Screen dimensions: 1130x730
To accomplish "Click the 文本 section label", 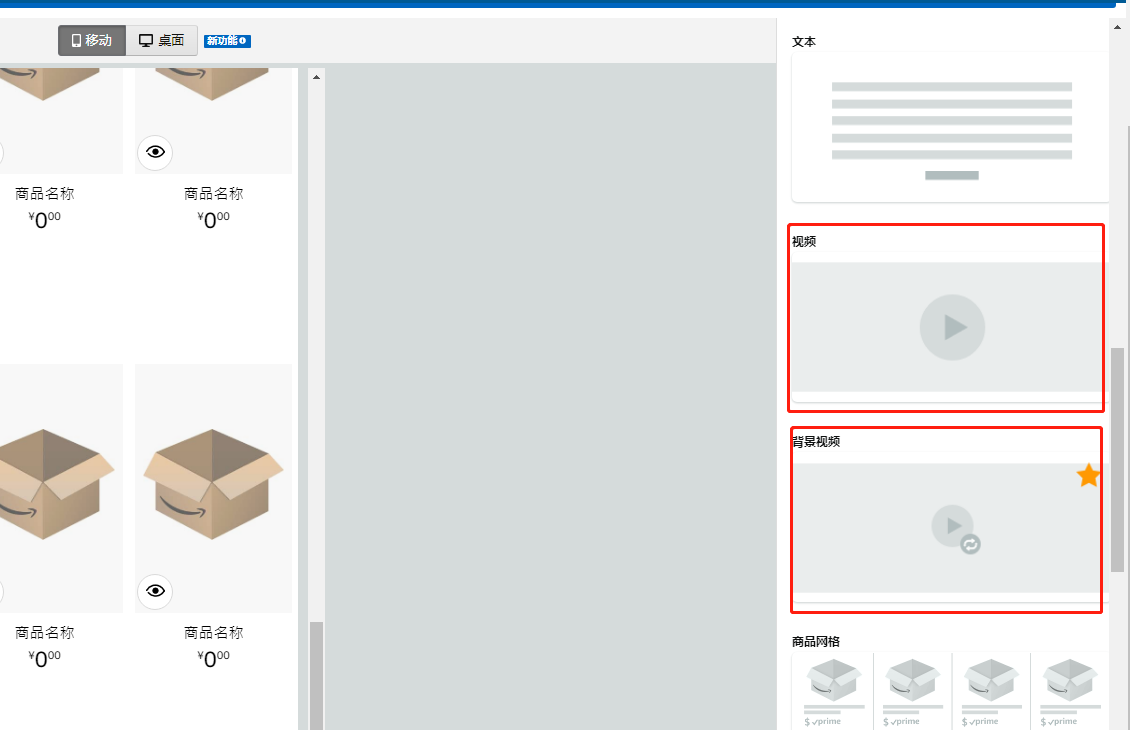I will [804, 42].
